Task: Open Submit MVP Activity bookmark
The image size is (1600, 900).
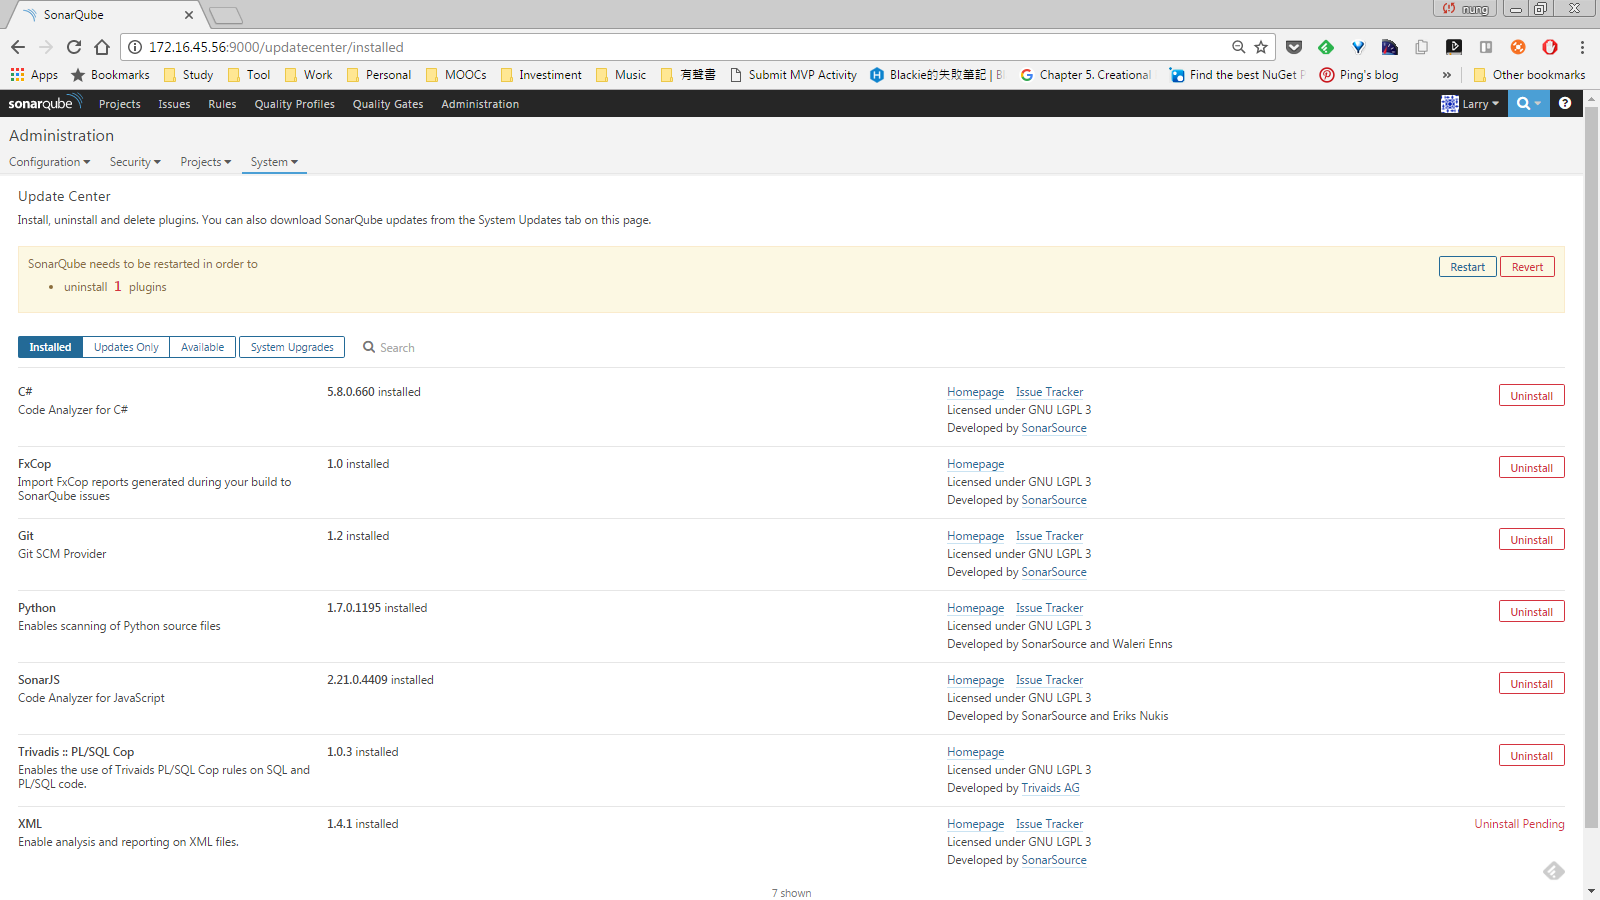Action: [x=793, y=75]
